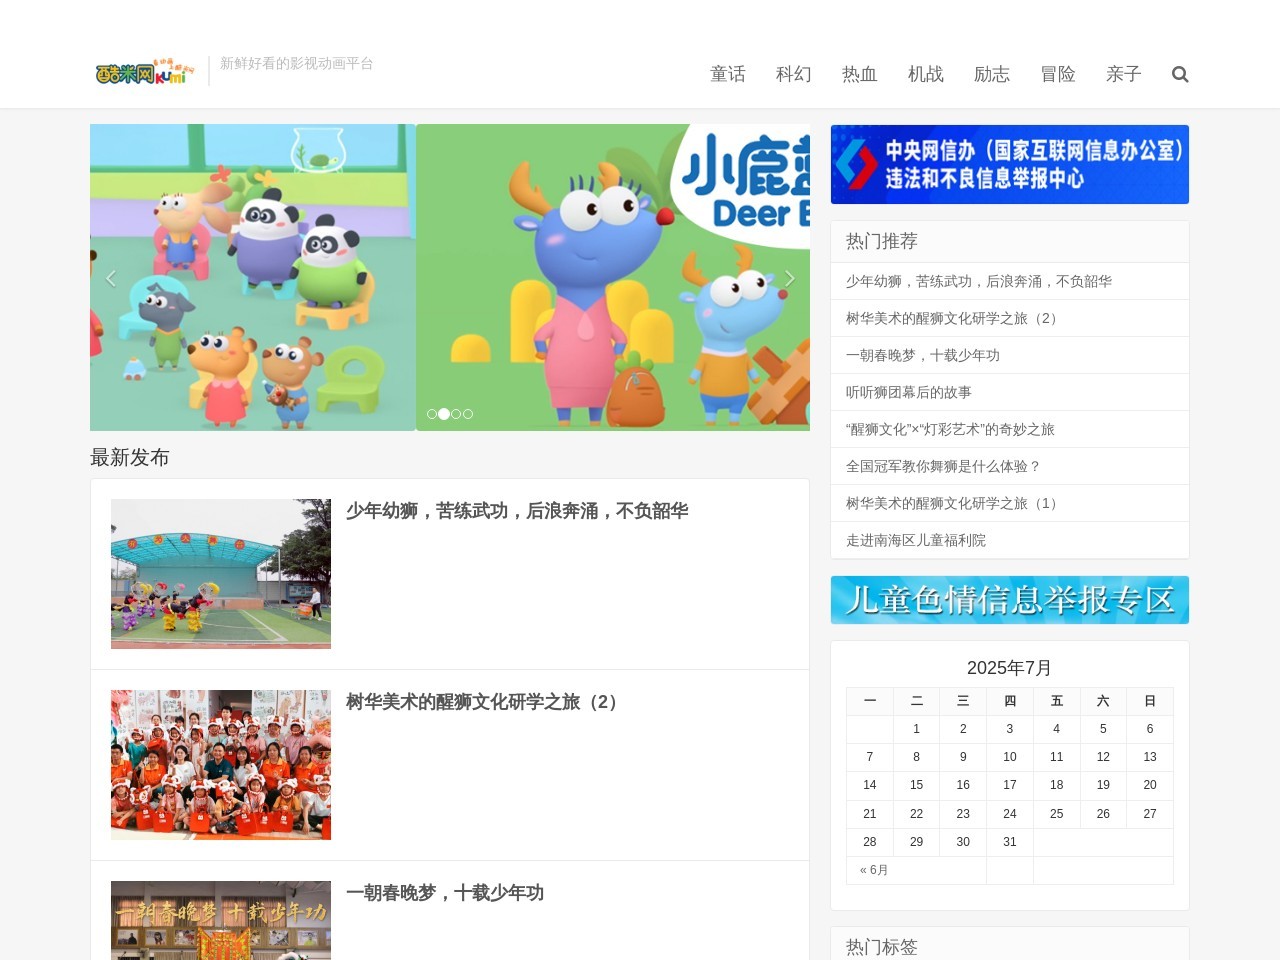1280x960 pixels.
Task: Visit the 励志 category
Action: coord(992,74)
